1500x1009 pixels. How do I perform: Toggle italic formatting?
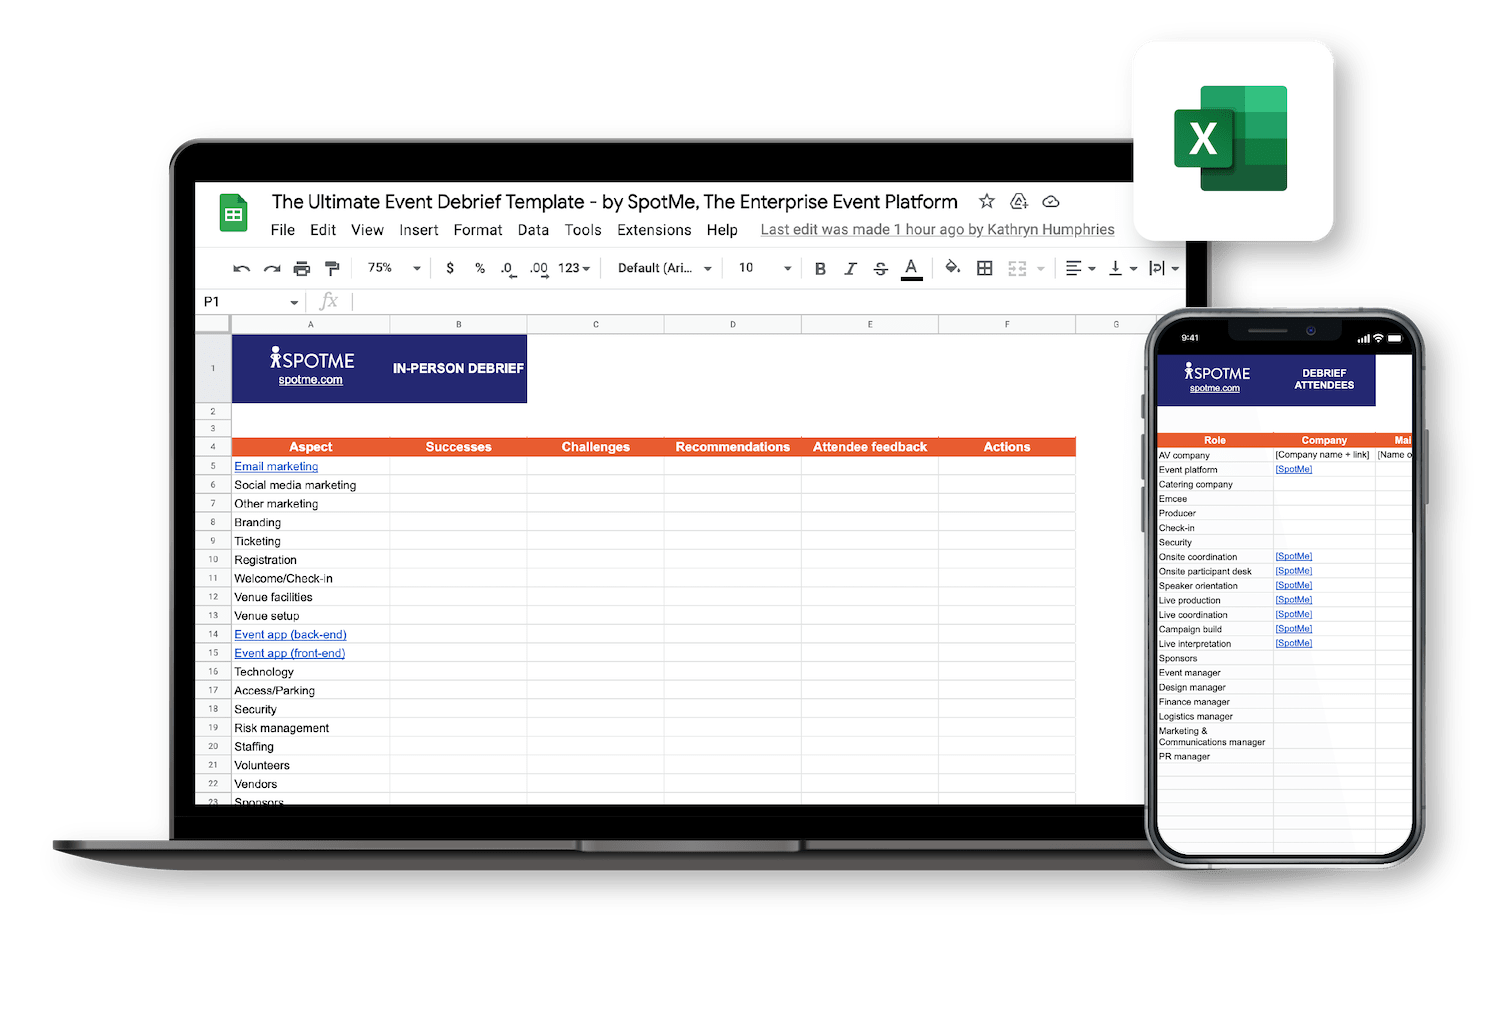[x=851, y=268]
